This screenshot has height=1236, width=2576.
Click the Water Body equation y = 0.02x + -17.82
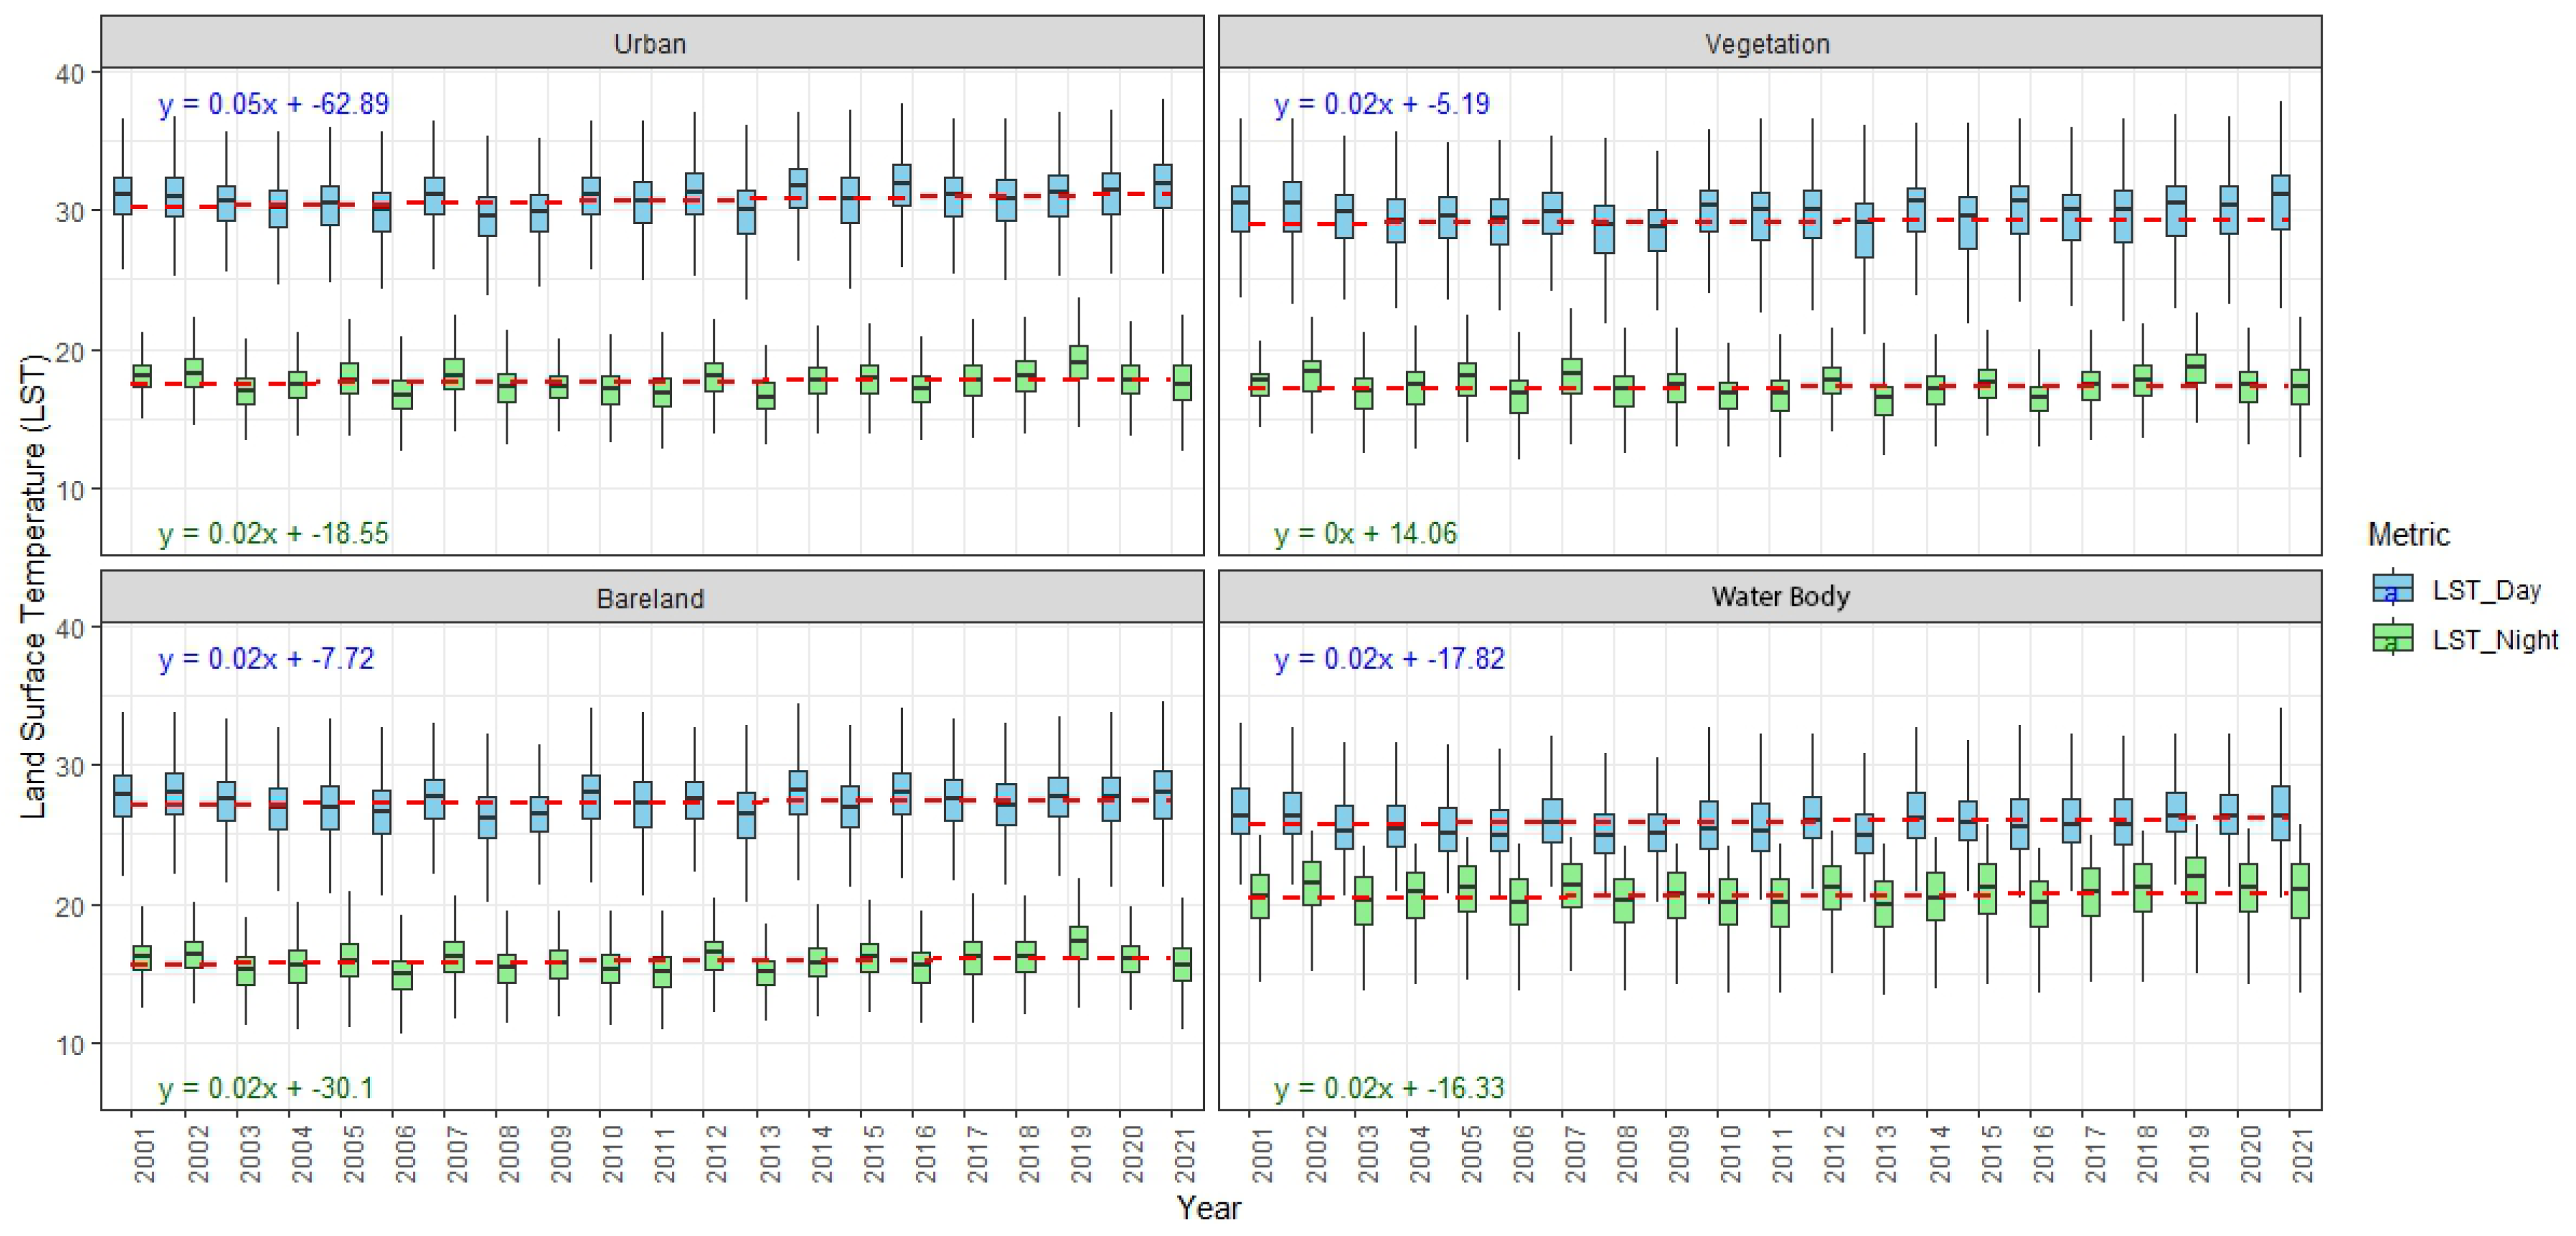click(x=1388, y=659)
